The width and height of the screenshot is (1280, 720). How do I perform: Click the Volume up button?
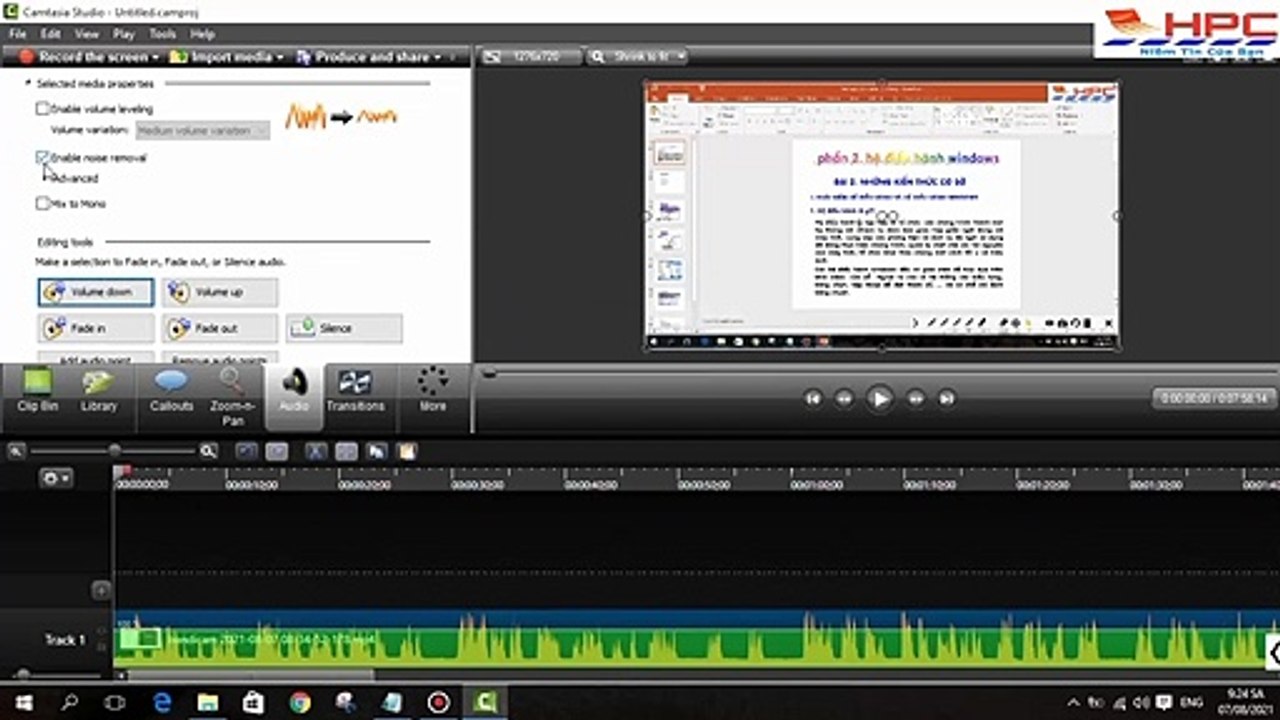[x=220, y=292]
